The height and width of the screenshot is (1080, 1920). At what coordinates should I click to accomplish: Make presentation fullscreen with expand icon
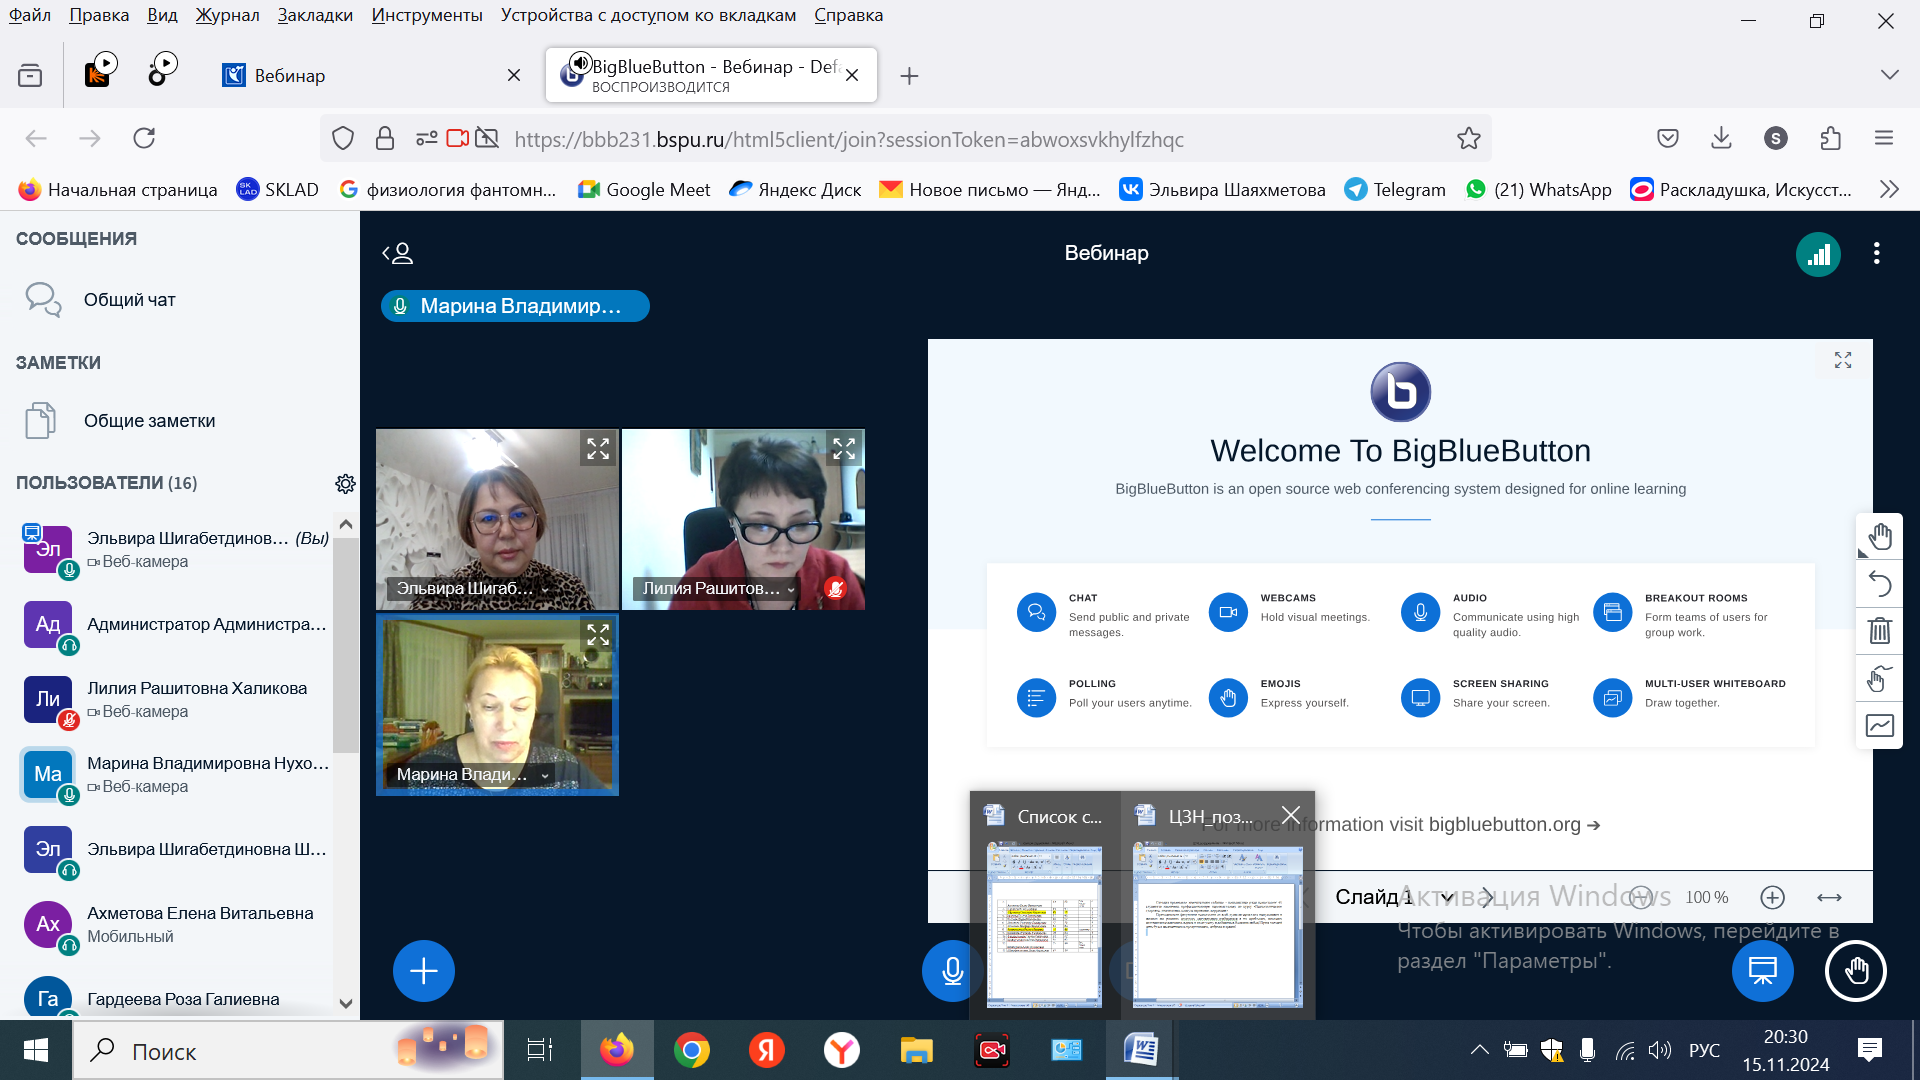[x=1843, y=361]
